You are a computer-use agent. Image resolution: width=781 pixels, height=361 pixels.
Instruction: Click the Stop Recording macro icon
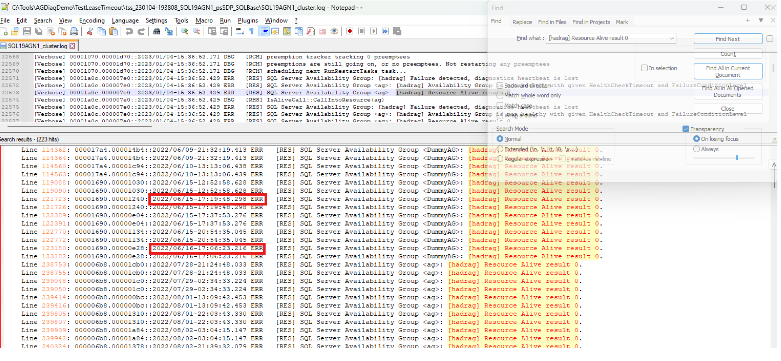pos(362,31)
